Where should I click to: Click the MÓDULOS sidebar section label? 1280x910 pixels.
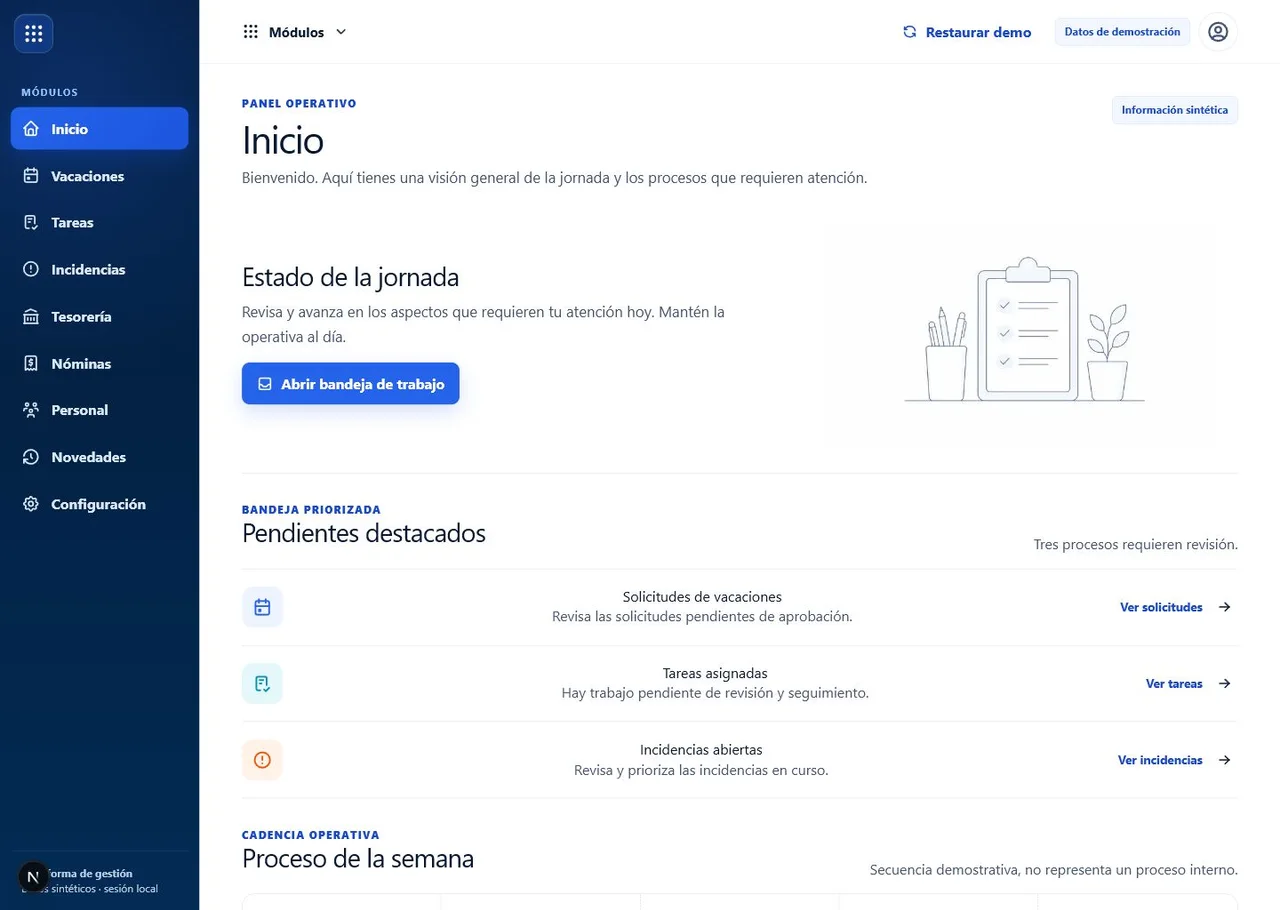click(49, 92)
